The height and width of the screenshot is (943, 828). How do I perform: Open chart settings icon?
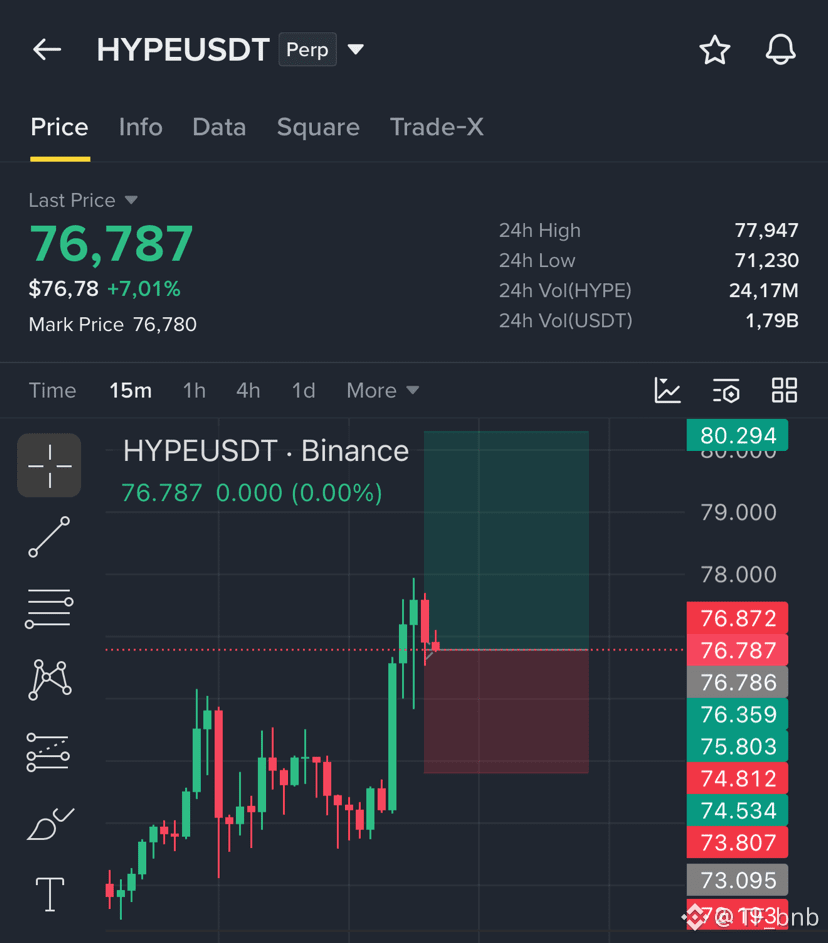(x=726, y=391)
